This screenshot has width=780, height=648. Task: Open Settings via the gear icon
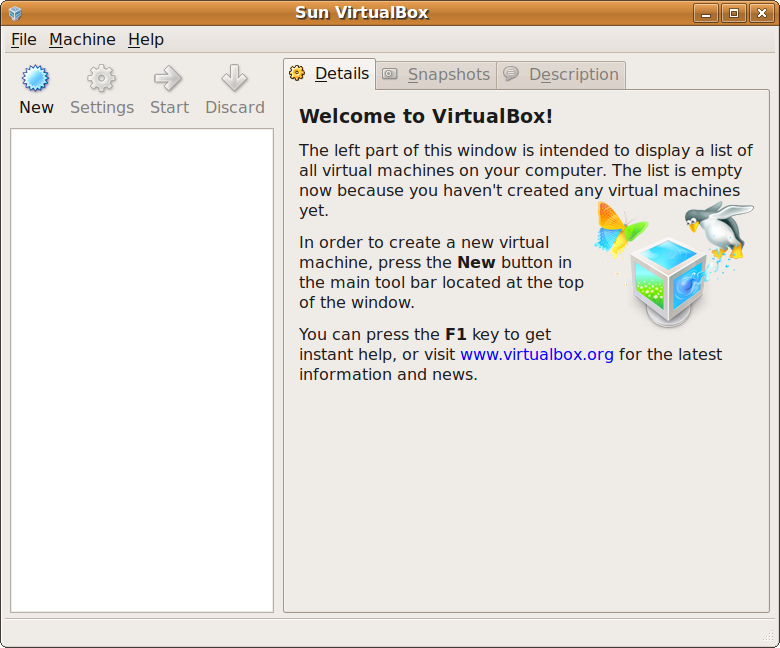pos(101,79)
